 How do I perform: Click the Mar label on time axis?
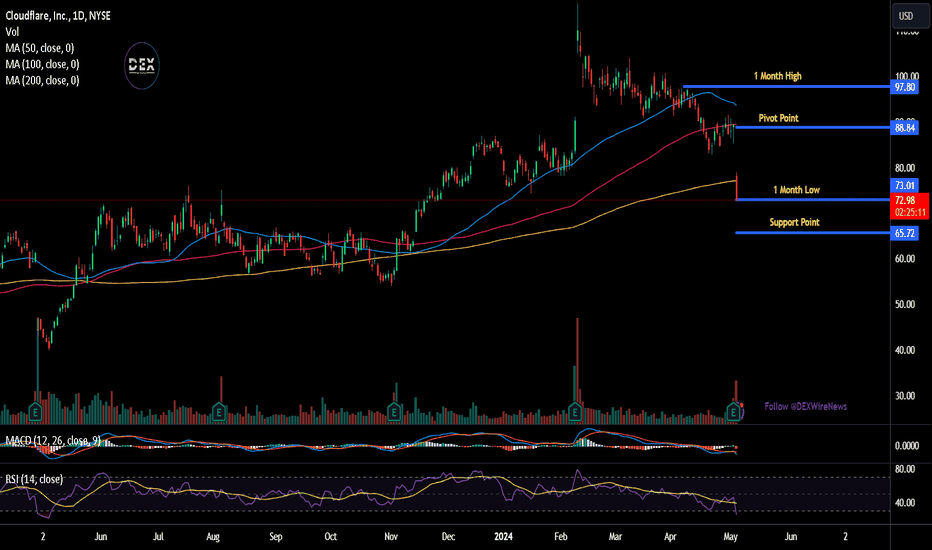[615, 537]
